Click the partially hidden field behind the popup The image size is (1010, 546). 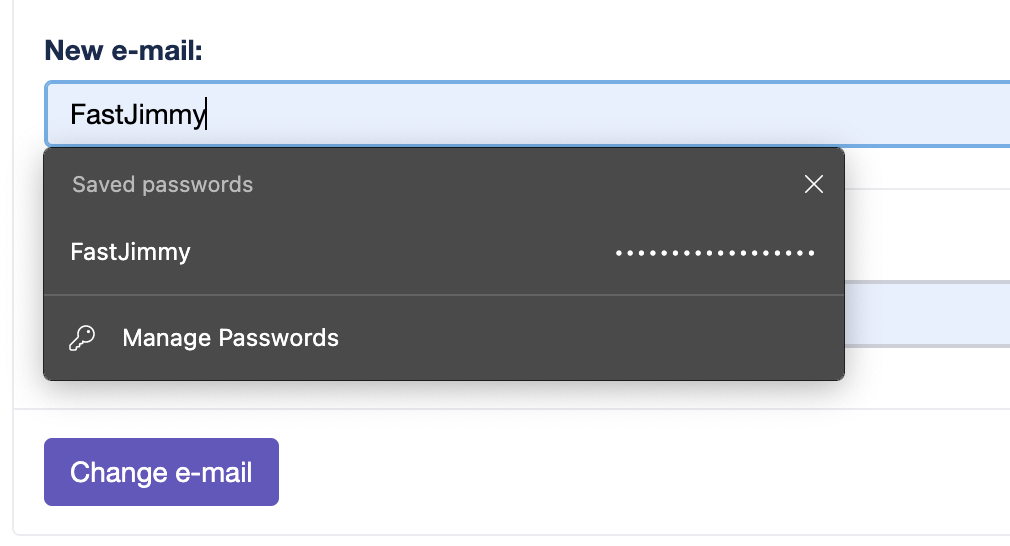926,314
